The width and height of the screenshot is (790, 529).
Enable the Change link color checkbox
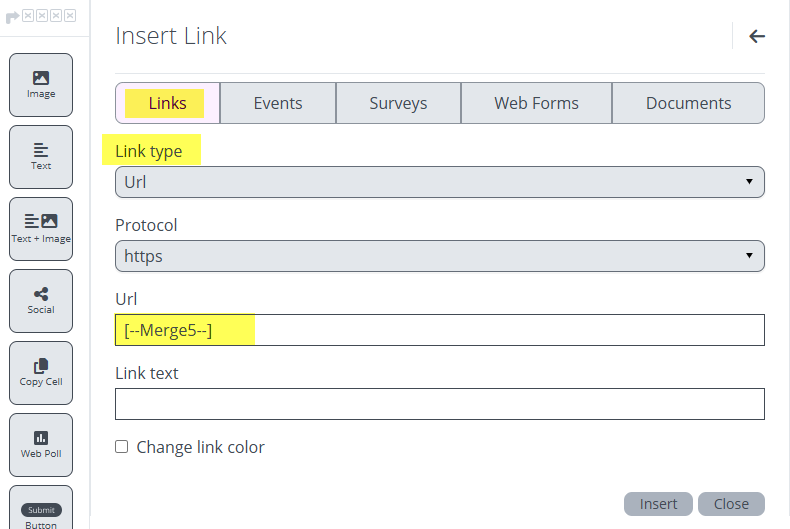[x=122, y=447]
